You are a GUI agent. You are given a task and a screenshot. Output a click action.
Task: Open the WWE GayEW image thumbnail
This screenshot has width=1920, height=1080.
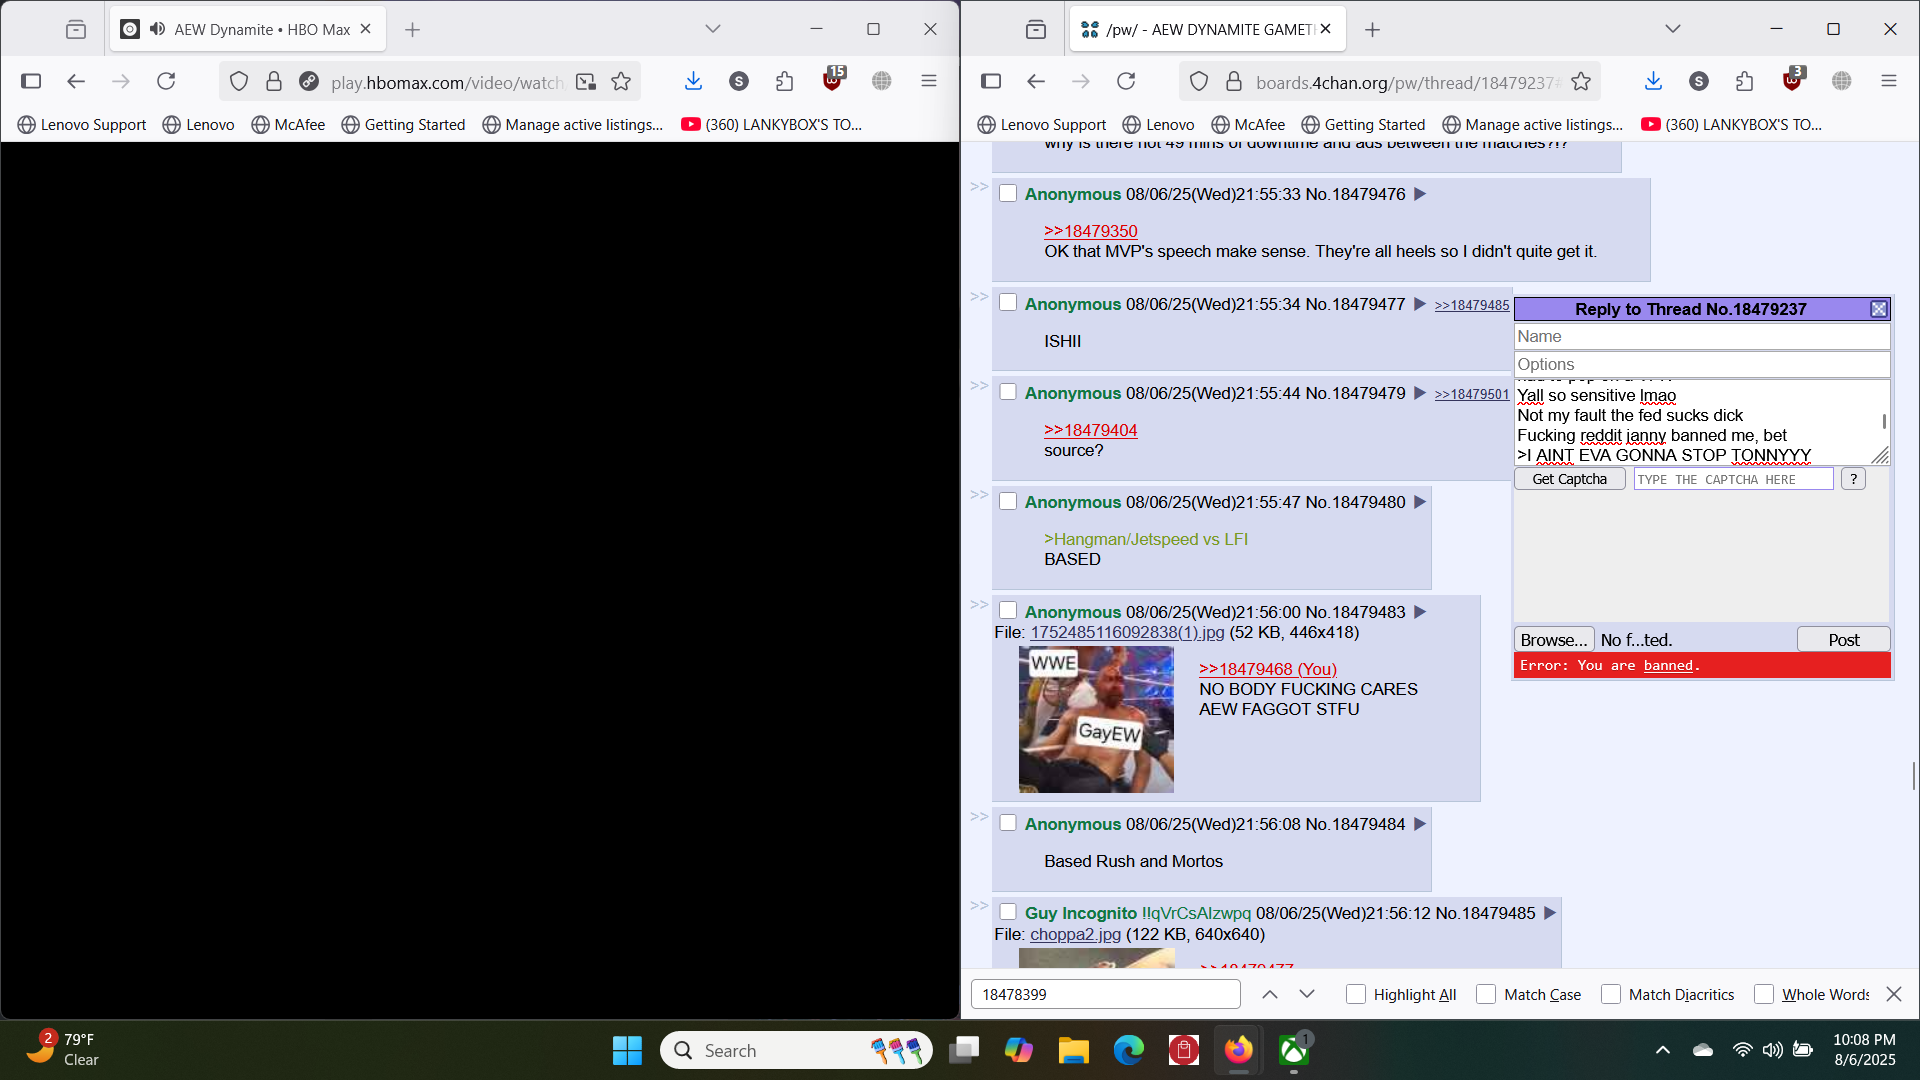coord(1096,719)
